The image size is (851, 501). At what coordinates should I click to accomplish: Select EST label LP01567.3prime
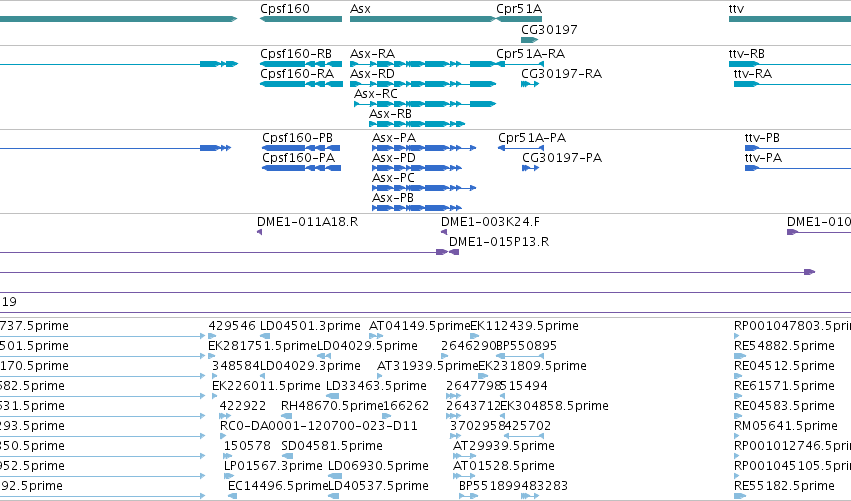coord(273,467)
